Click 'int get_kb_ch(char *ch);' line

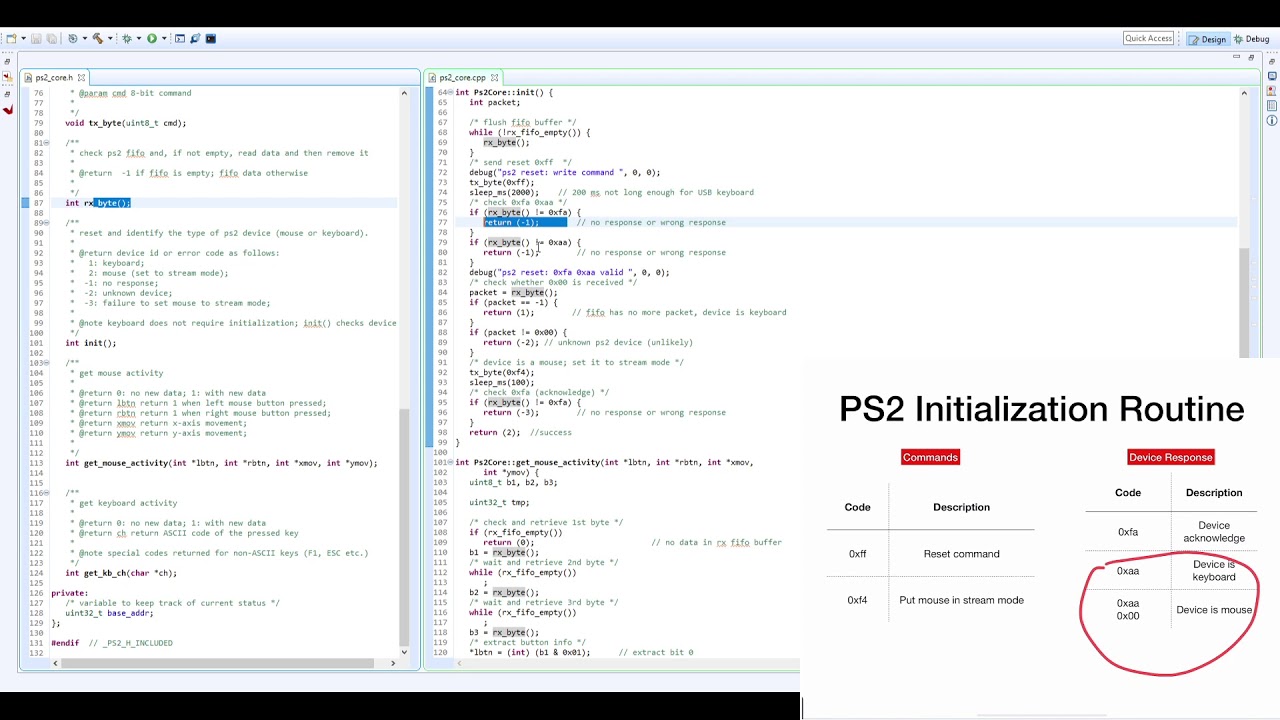click(121, 573)
